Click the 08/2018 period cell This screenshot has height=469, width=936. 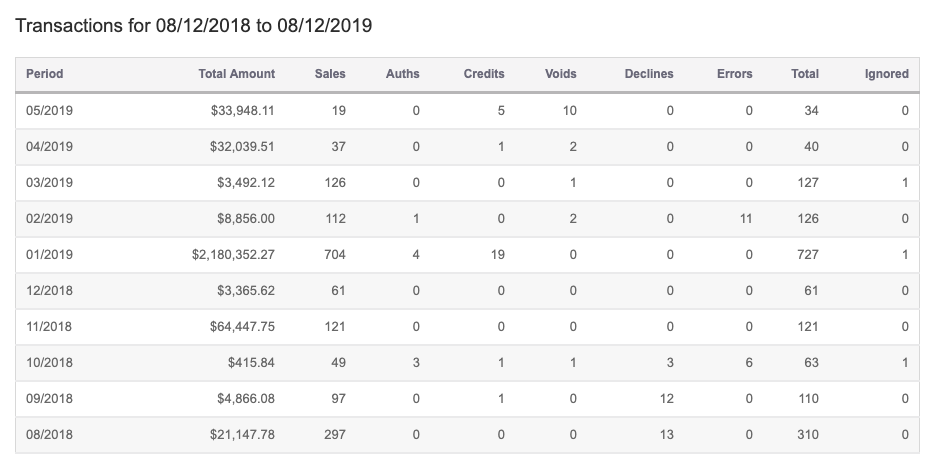click(49, 435)
